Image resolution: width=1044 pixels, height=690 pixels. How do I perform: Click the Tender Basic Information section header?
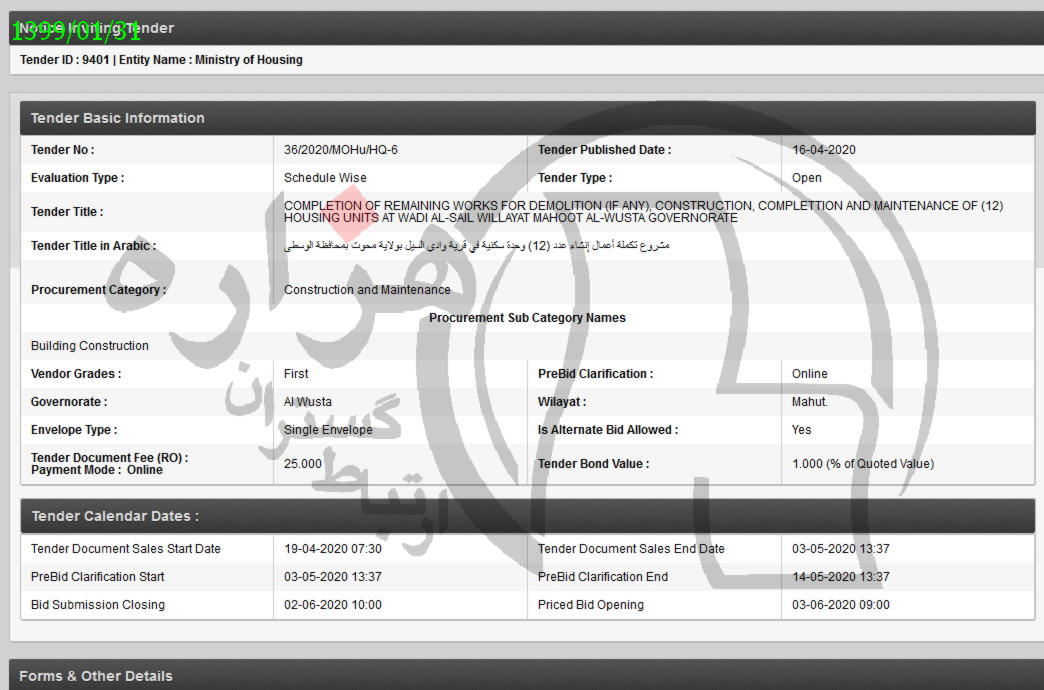point(118,118)
